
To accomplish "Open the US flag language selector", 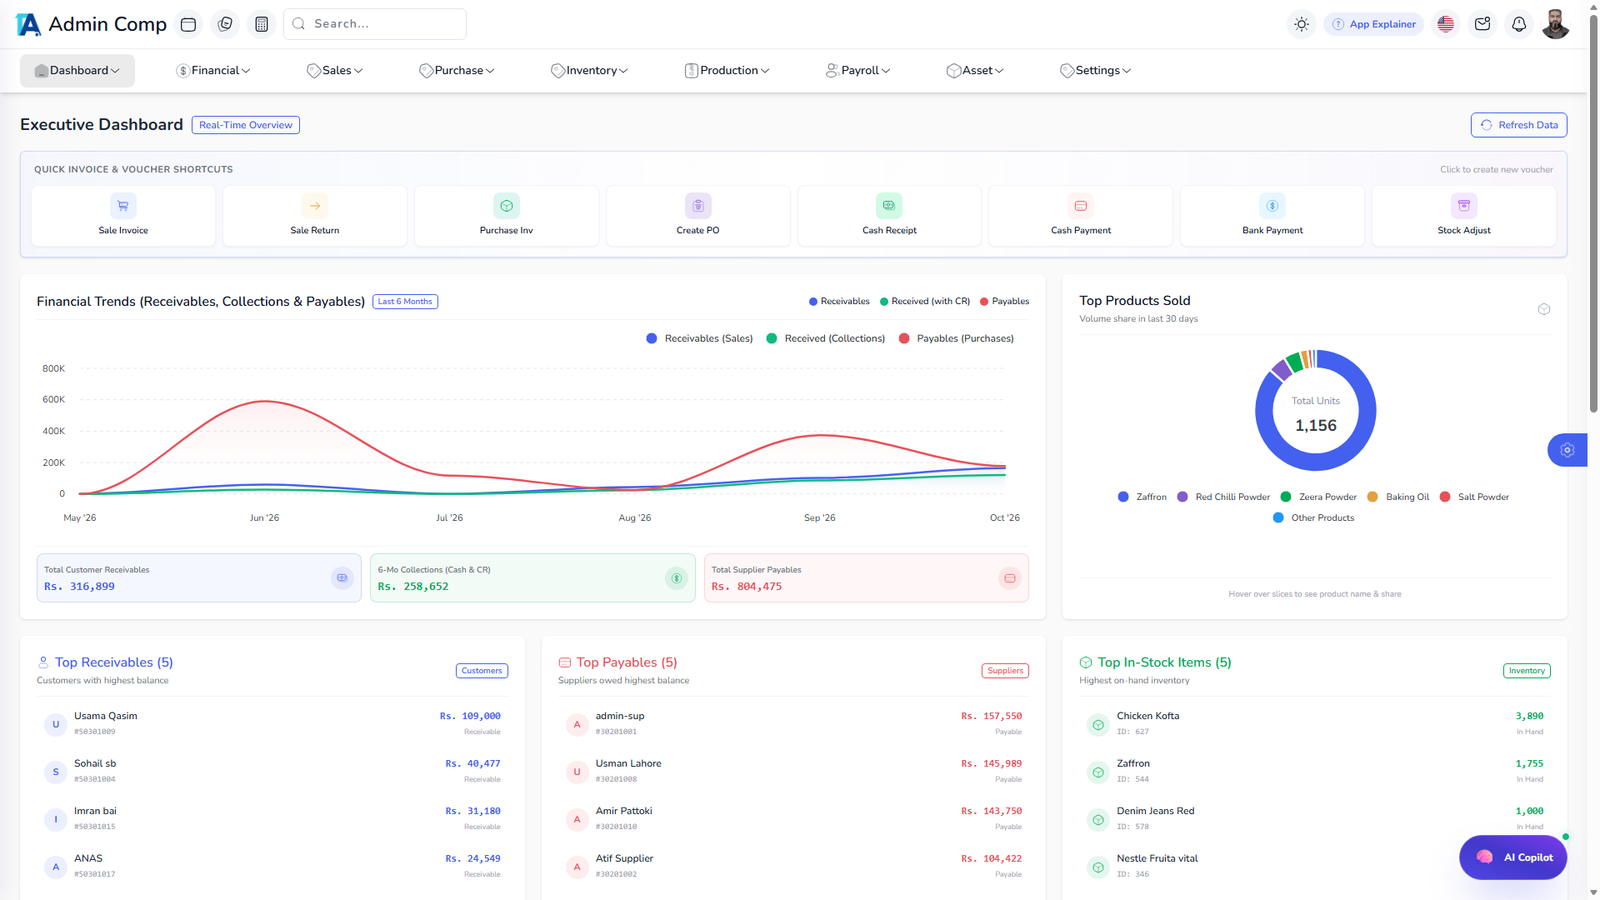I will 1445,24.
